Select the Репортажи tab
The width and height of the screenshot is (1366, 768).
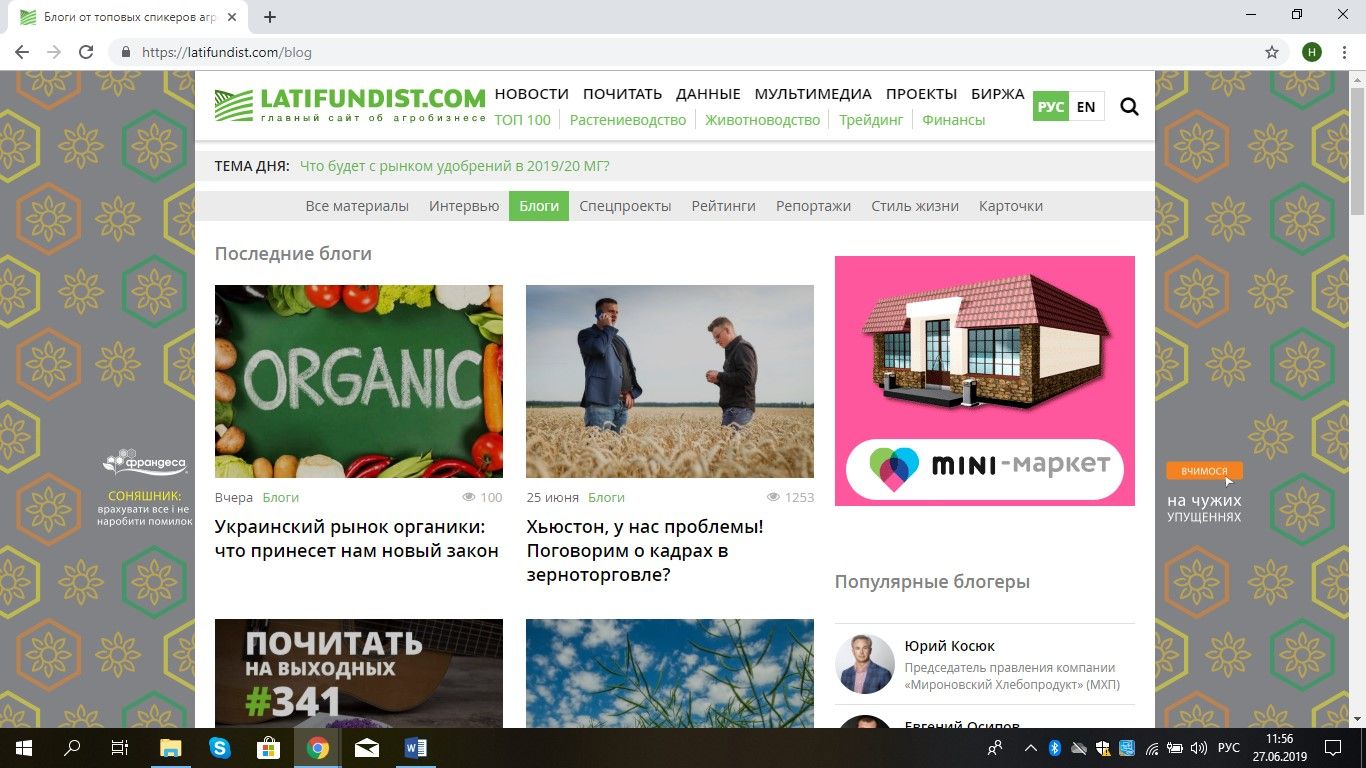(x=813, y=206)
